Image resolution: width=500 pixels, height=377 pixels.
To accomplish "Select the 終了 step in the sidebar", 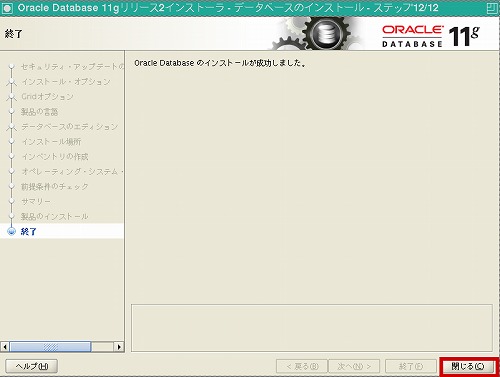I will click(x=28, y=231).
